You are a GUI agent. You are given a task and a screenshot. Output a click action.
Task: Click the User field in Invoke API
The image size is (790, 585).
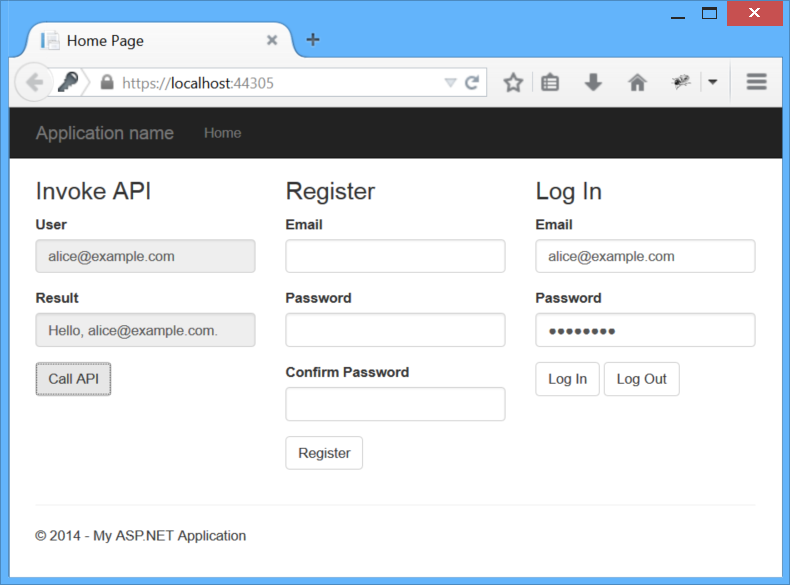[x=146, y=256]
